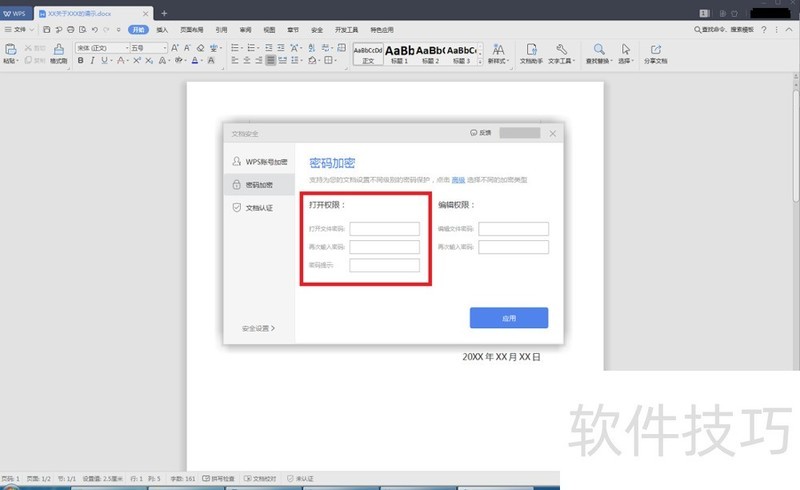The image size is (800, 490).
Task: Open 安全设置 link in the dialog
Action: tap(258, 328)
